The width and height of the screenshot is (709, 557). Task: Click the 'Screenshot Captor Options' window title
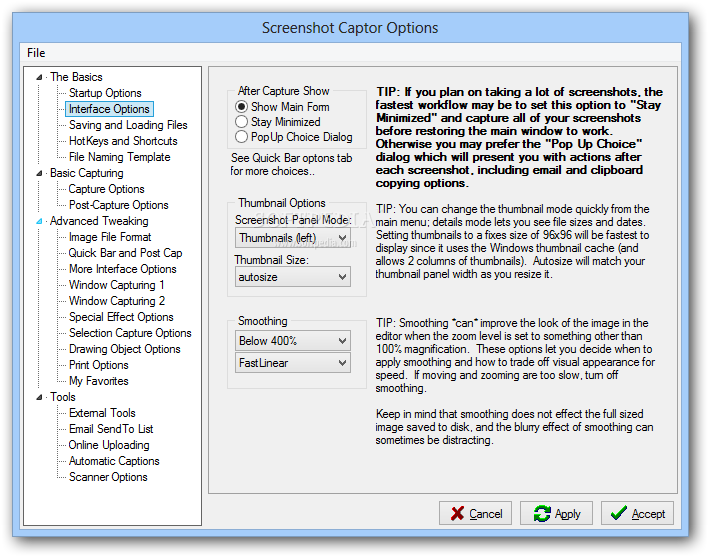[350, 28]
